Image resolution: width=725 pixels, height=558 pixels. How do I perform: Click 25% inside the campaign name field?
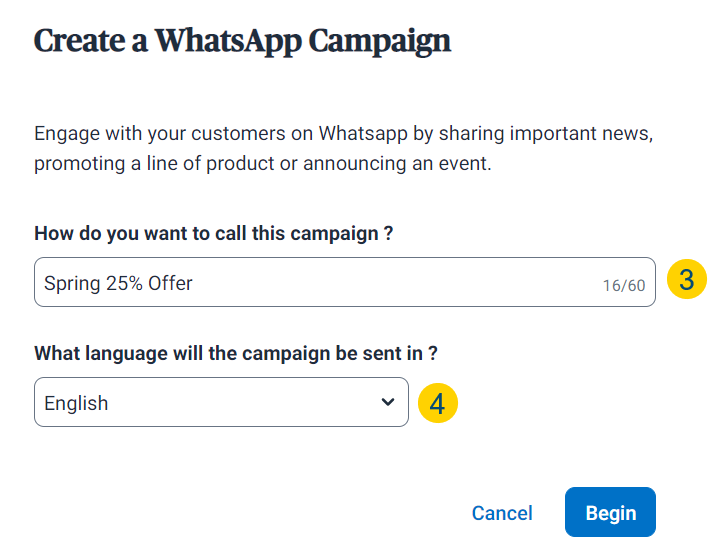click(x=124, y=283)
